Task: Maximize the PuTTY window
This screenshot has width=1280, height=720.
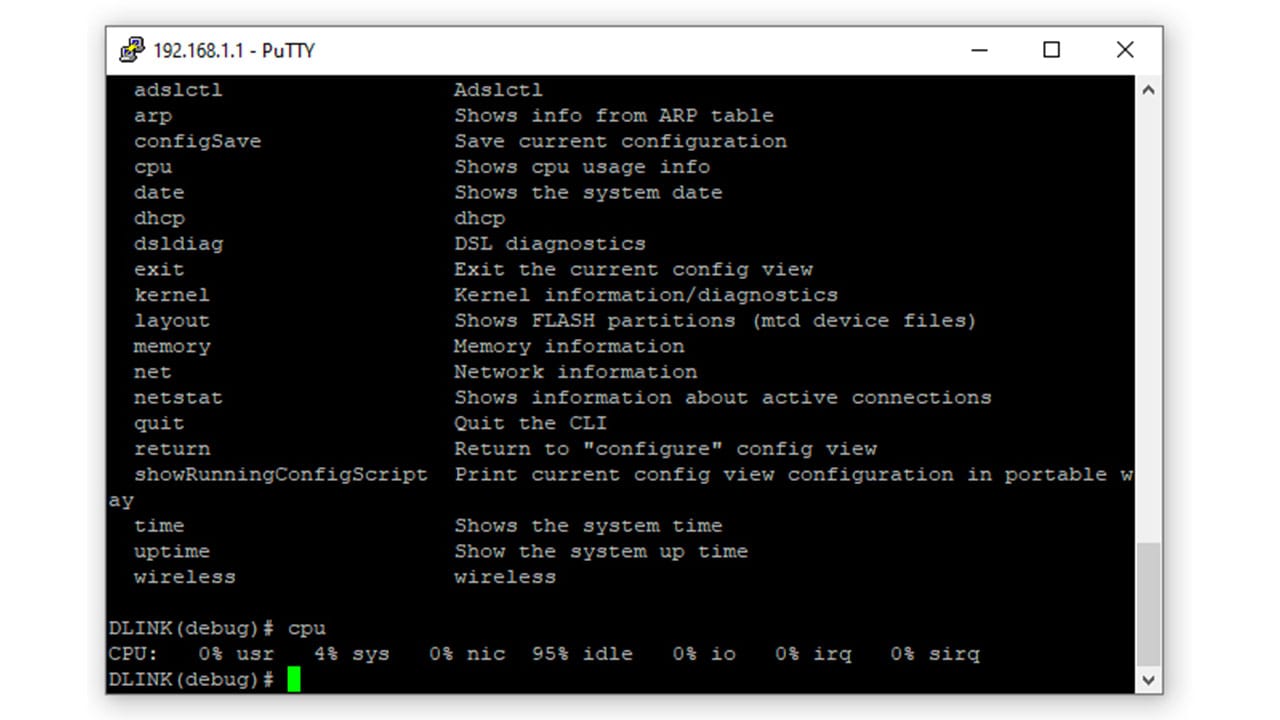Action: [x=1051, y=50]
